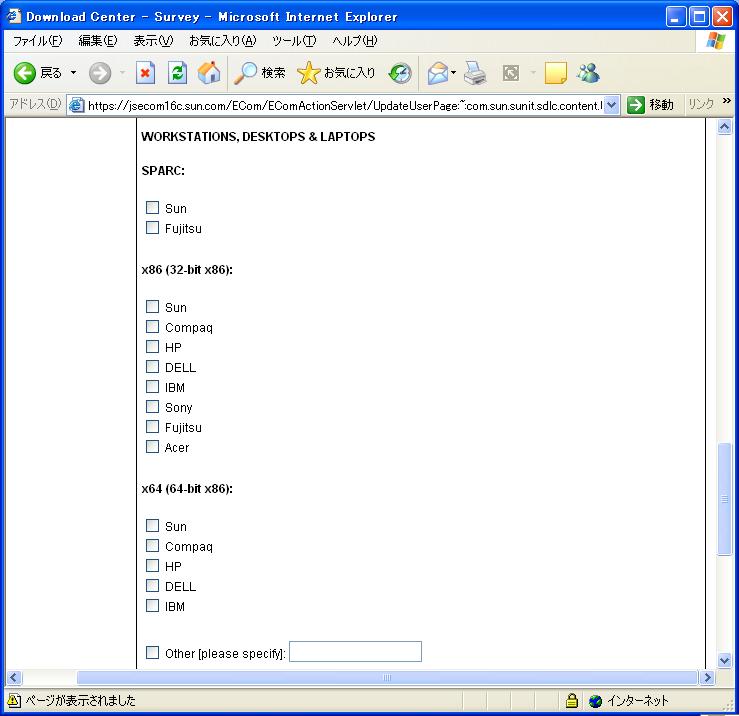Screen dimensions: 739x716
Task: Click the Mail envelope icon
Action: [438, 73]
